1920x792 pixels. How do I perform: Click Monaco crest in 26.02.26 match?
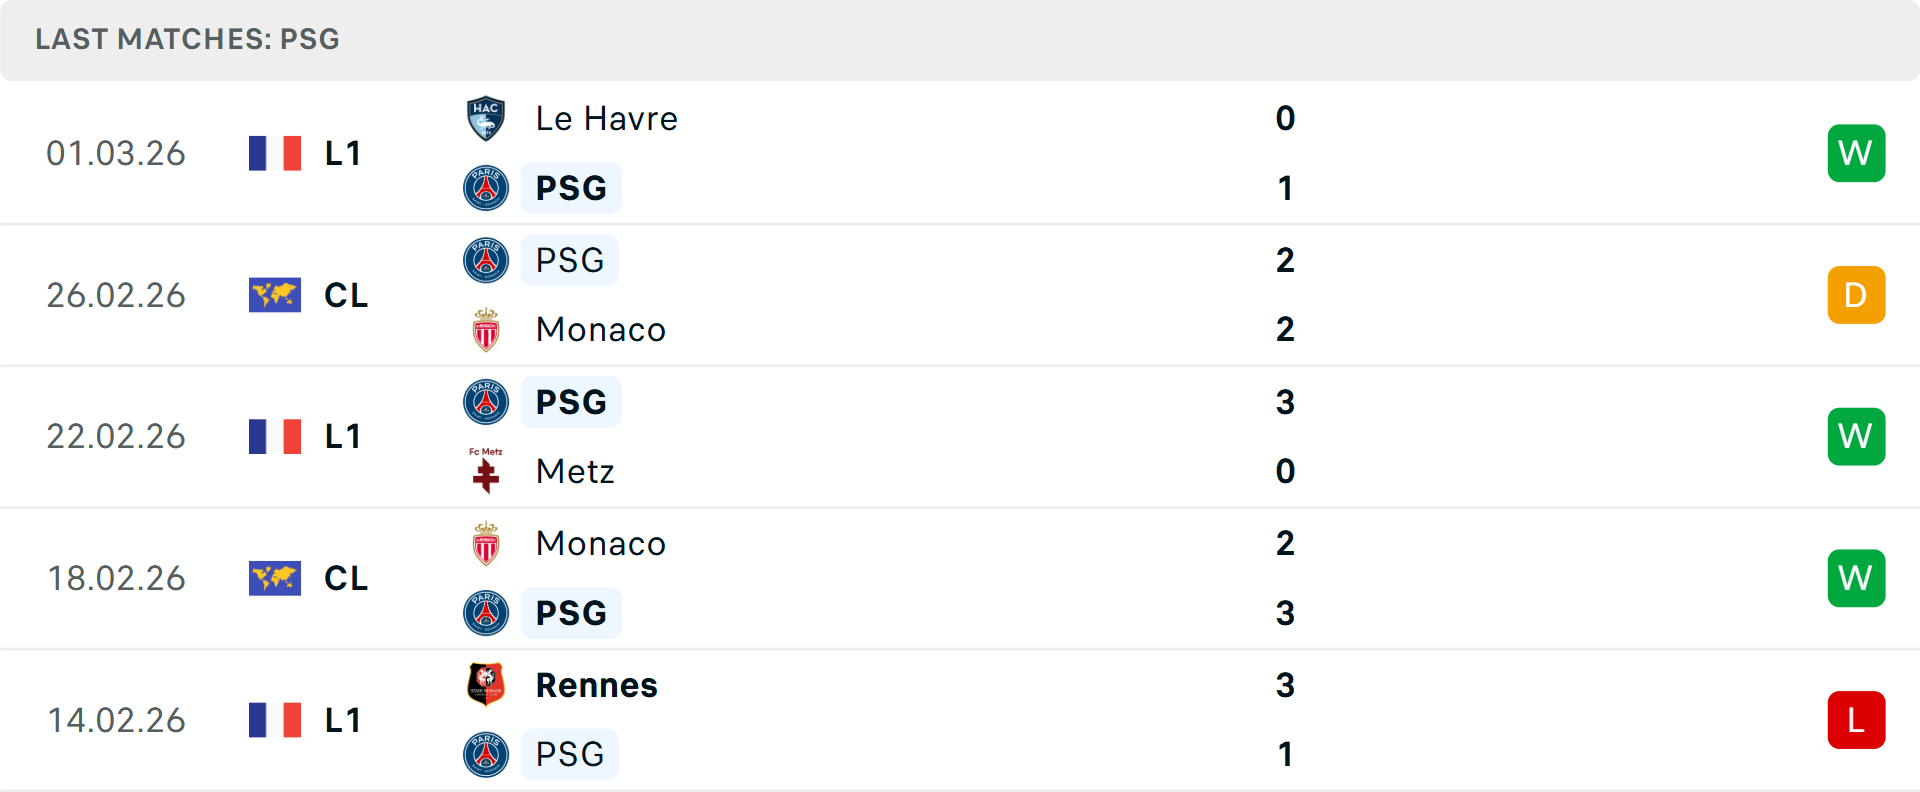(486, 330)
